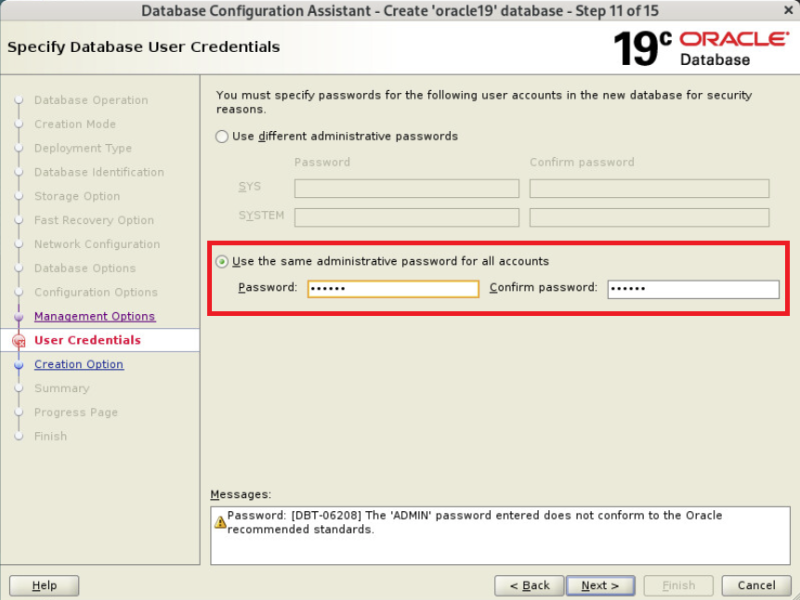
Task: Click the Progress Page step label
Action: [x=76, y=412]
